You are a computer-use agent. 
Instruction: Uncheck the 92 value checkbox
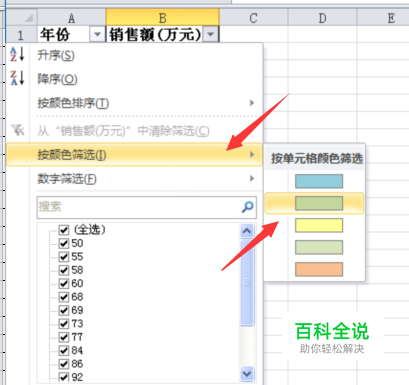click(64, 377)
